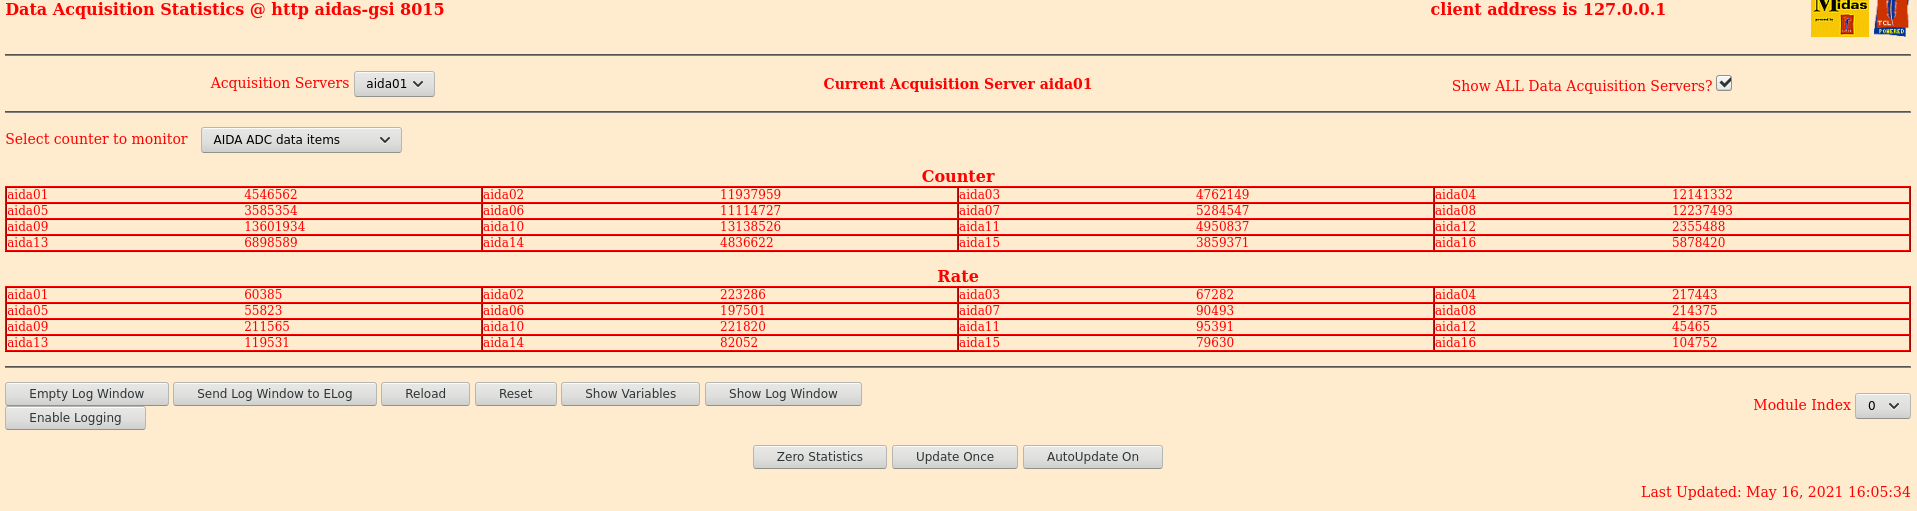
Task: Select counter value 4836622
Action: pos(746,243)
